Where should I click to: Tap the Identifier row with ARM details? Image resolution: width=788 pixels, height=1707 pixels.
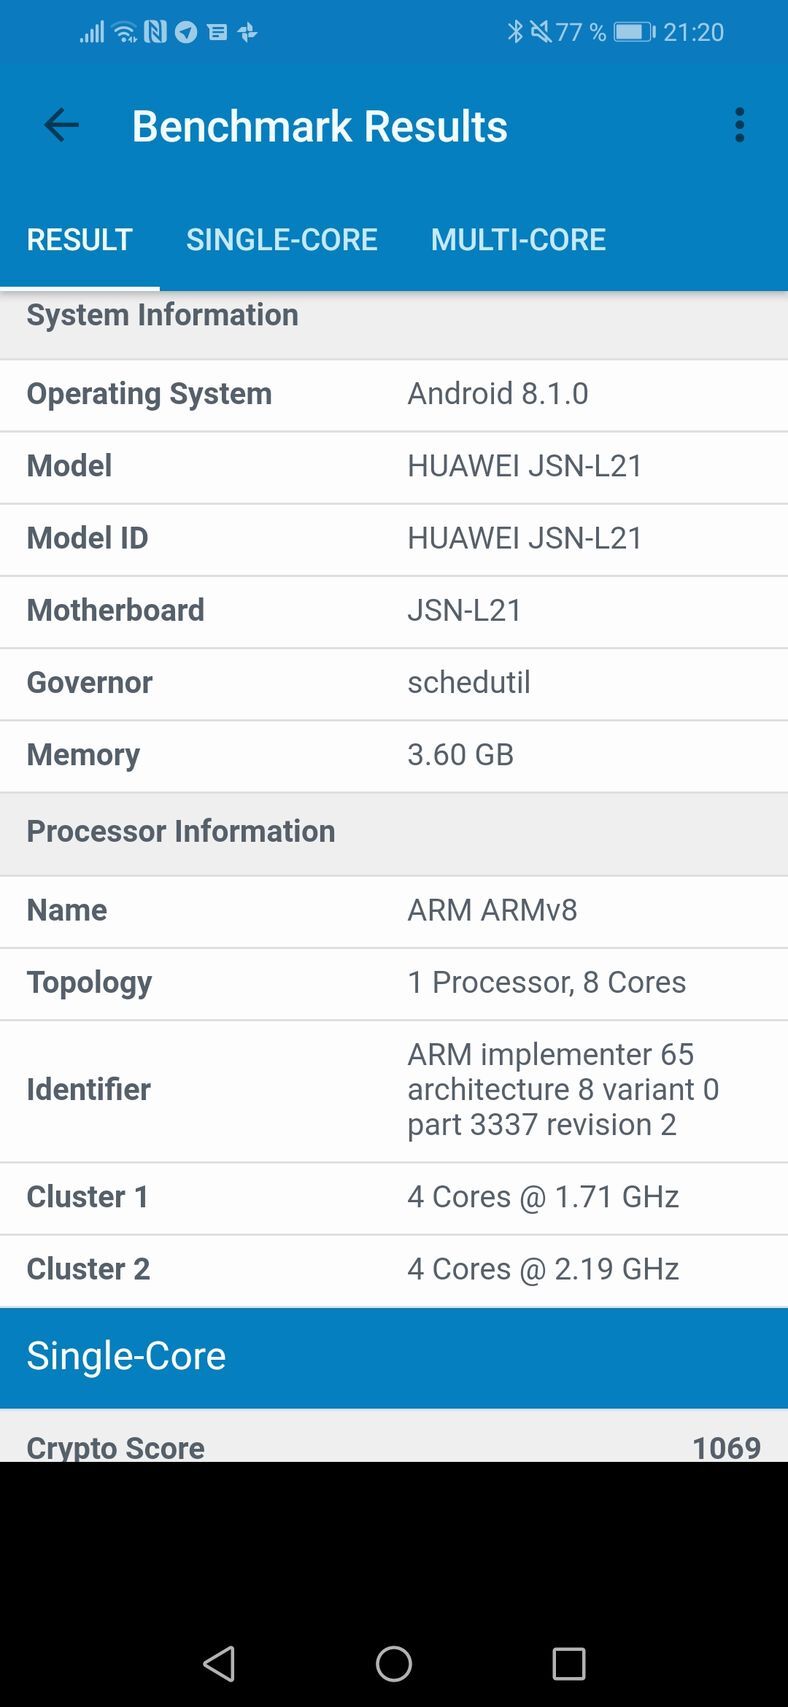click(394, 1090)
